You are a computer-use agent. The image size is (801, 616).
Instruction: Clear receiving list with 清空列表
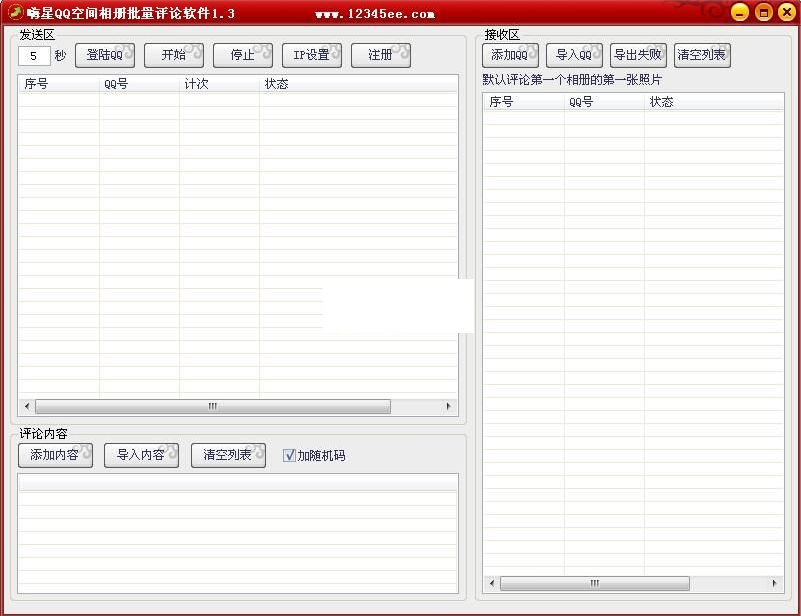pos(702,55)
